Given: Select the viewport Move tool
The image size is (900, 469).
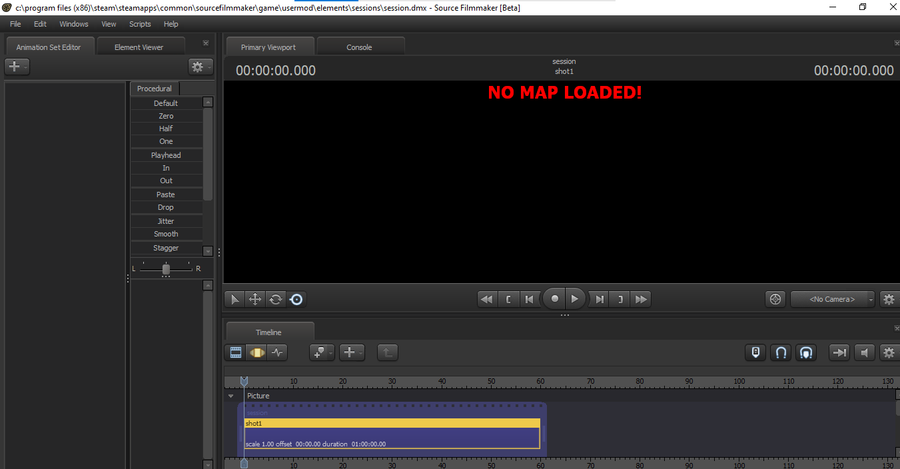Looking at the screenshot, I should point(255,299).
